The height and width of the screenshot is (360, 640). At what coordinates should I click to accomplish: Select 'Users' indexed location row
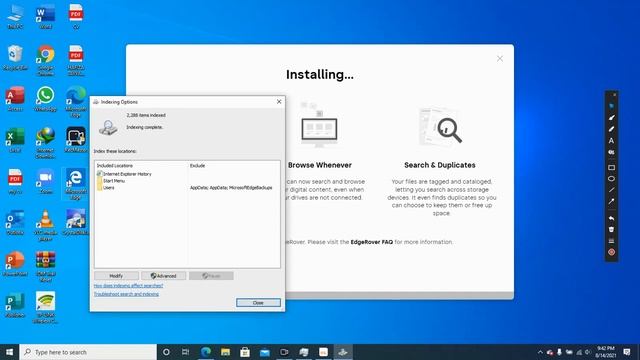coord(106,188)
